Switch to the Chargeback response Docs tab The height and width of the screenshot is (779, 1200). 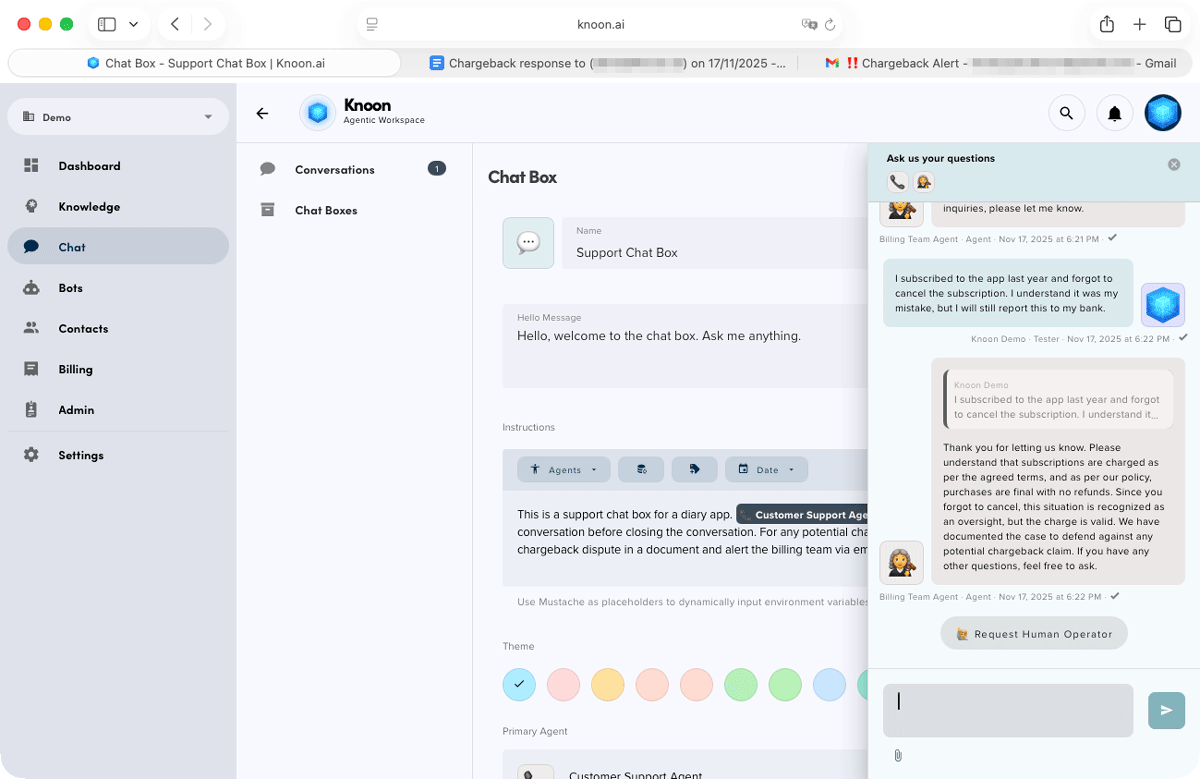[608, 63]
